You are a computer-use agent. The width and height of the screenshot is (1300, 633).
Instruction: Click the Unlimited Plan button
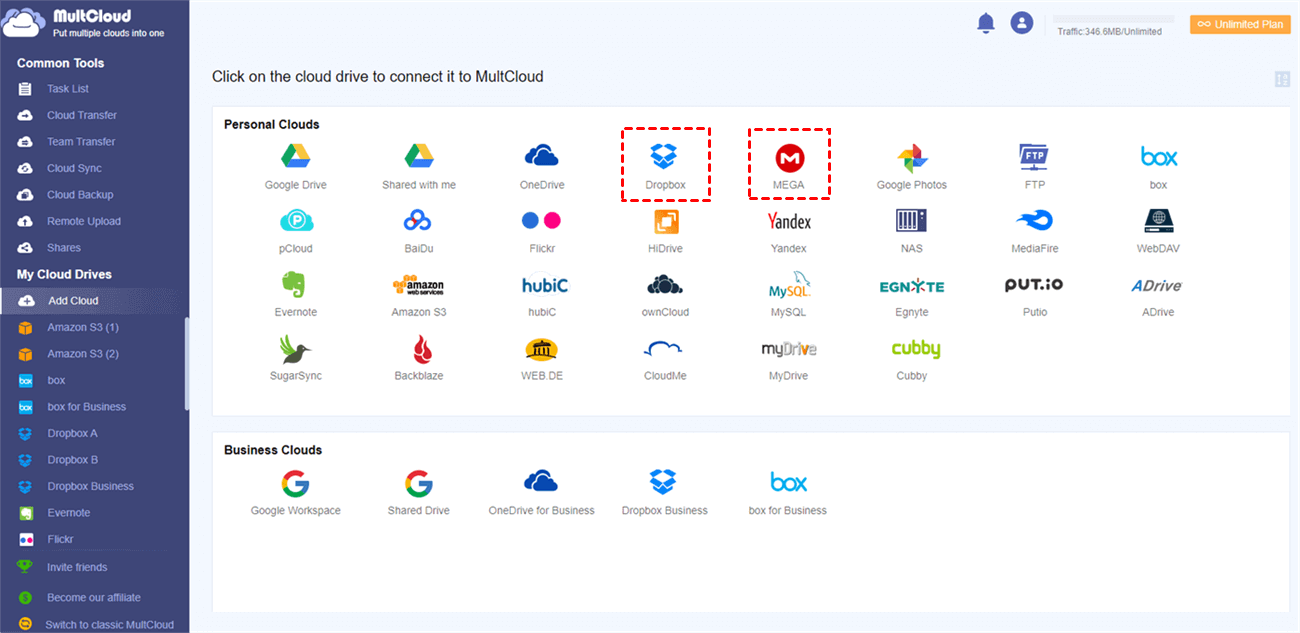tap(1240, 24)
